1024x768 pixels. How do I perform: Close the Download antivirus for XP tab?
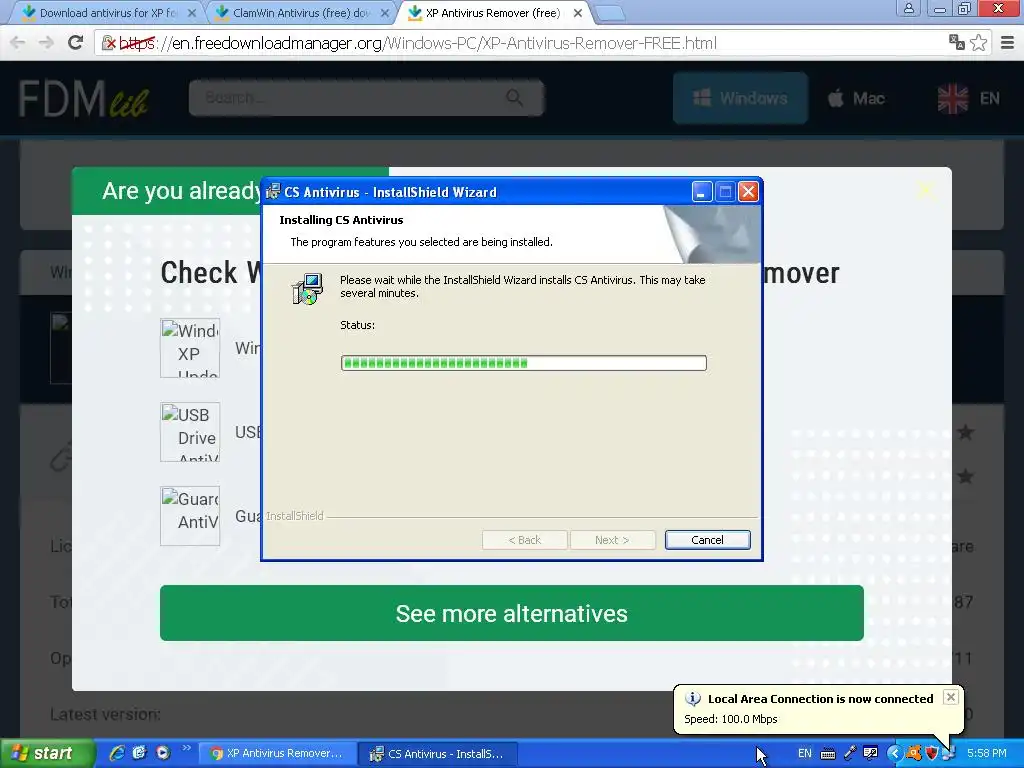coord(191,13)
